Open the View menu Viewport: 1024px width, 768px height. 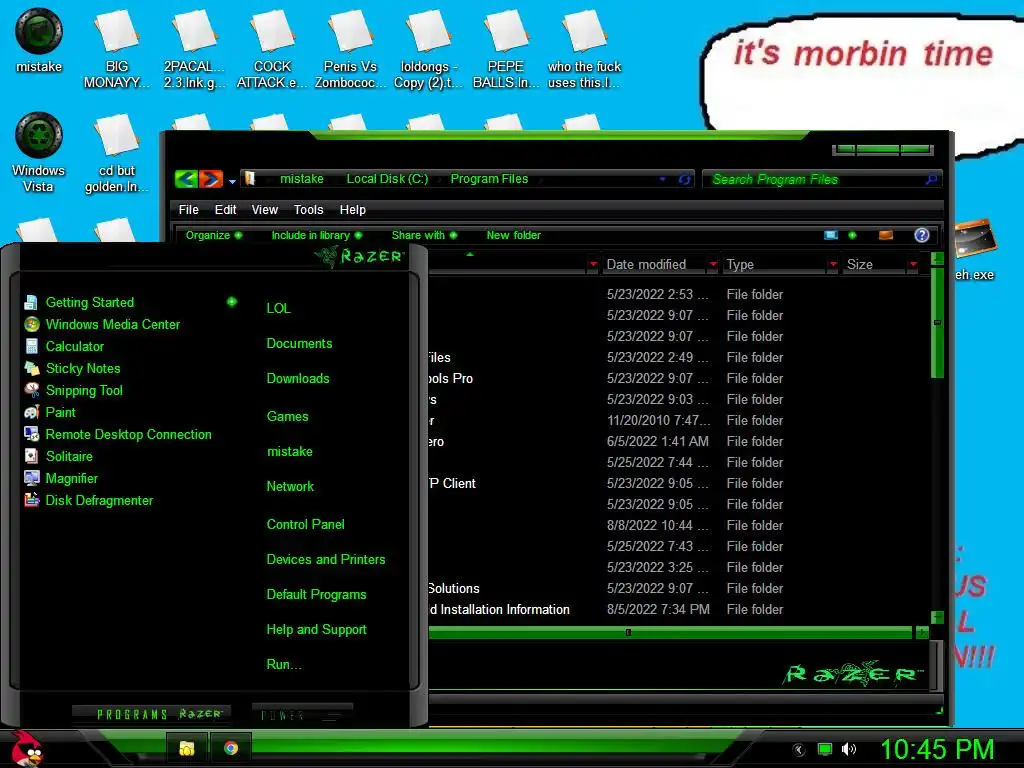coord(264,210)
